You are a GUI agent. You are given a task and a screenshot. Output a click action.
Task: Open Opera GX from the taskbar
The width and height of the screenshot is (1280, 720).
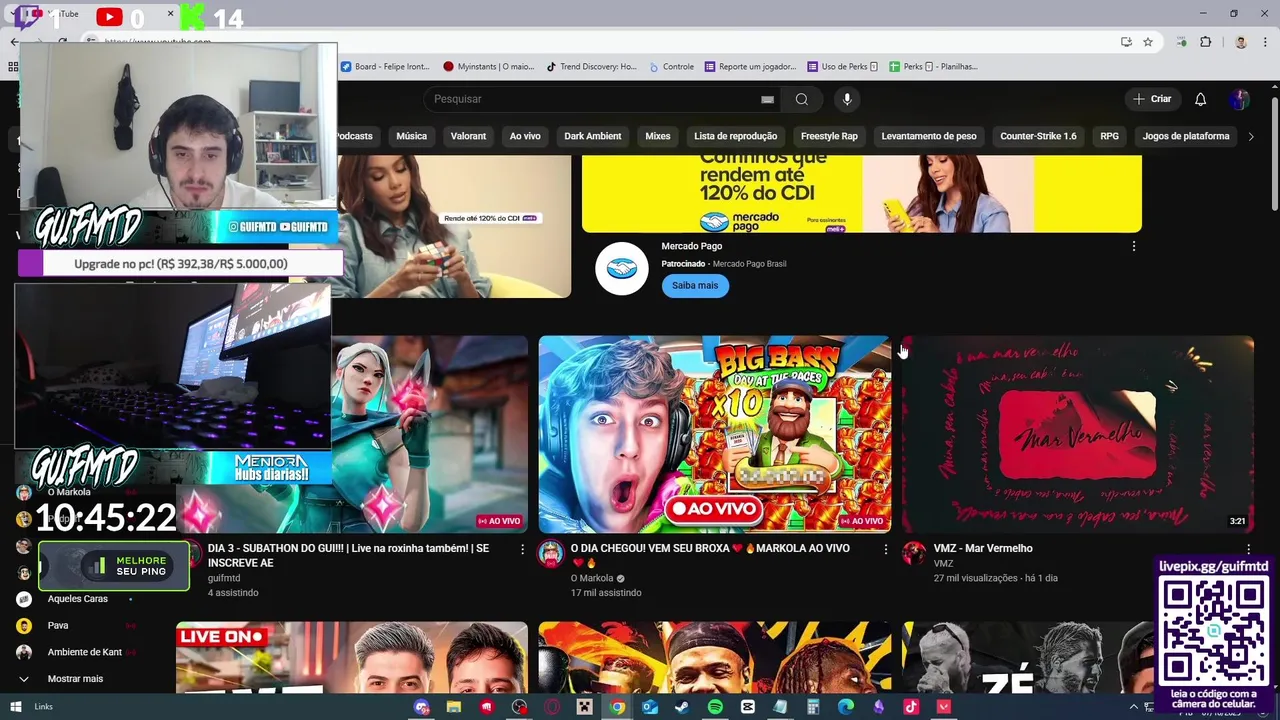pos(552,707)
